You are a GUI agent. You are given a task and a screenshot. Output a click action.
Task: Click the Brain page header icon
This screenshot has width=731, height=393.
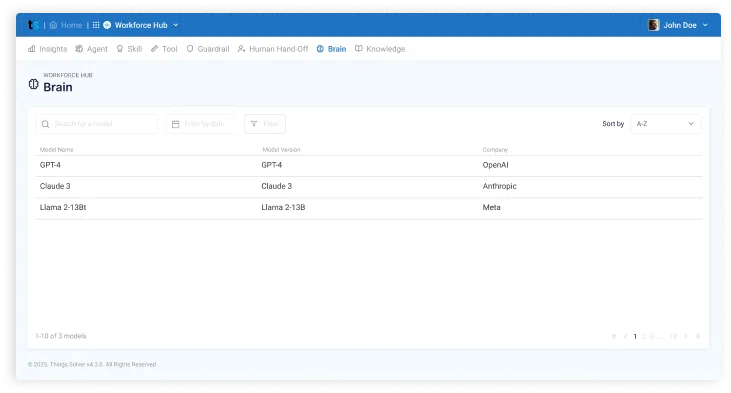[x=34, y=84]
